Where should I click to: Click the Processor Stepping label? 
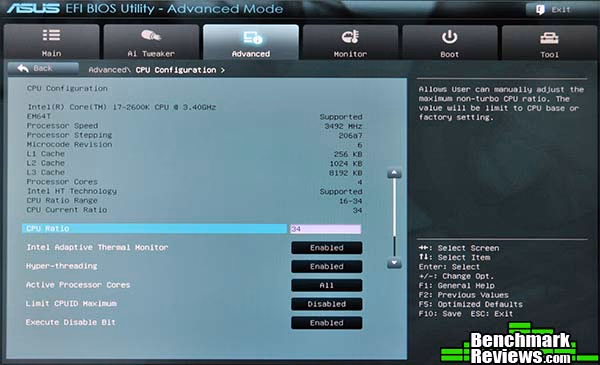(69, 135)
